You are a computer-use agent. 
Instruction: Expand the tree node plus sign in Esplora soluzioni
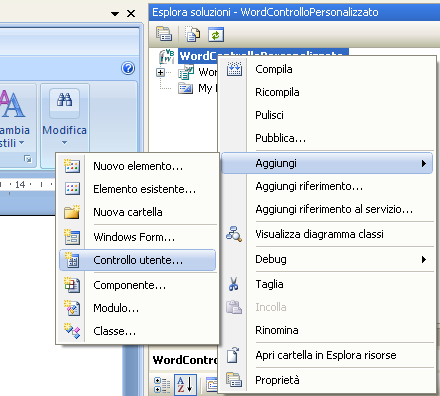point(161,72)
